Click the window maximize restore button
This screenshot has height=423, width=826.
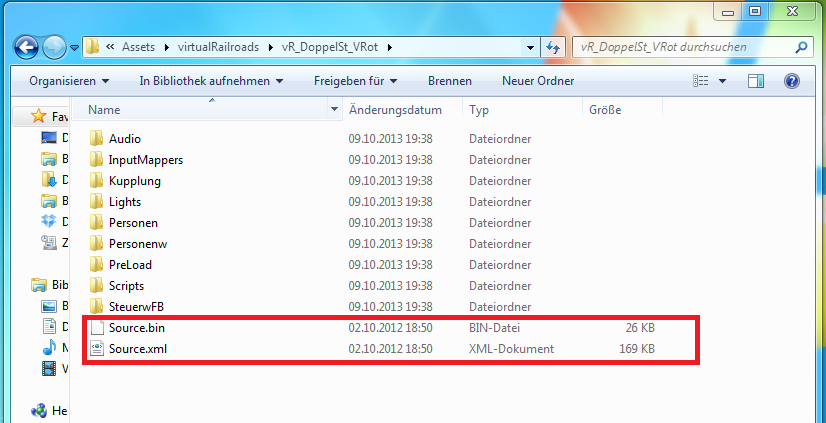click(755, 11)
